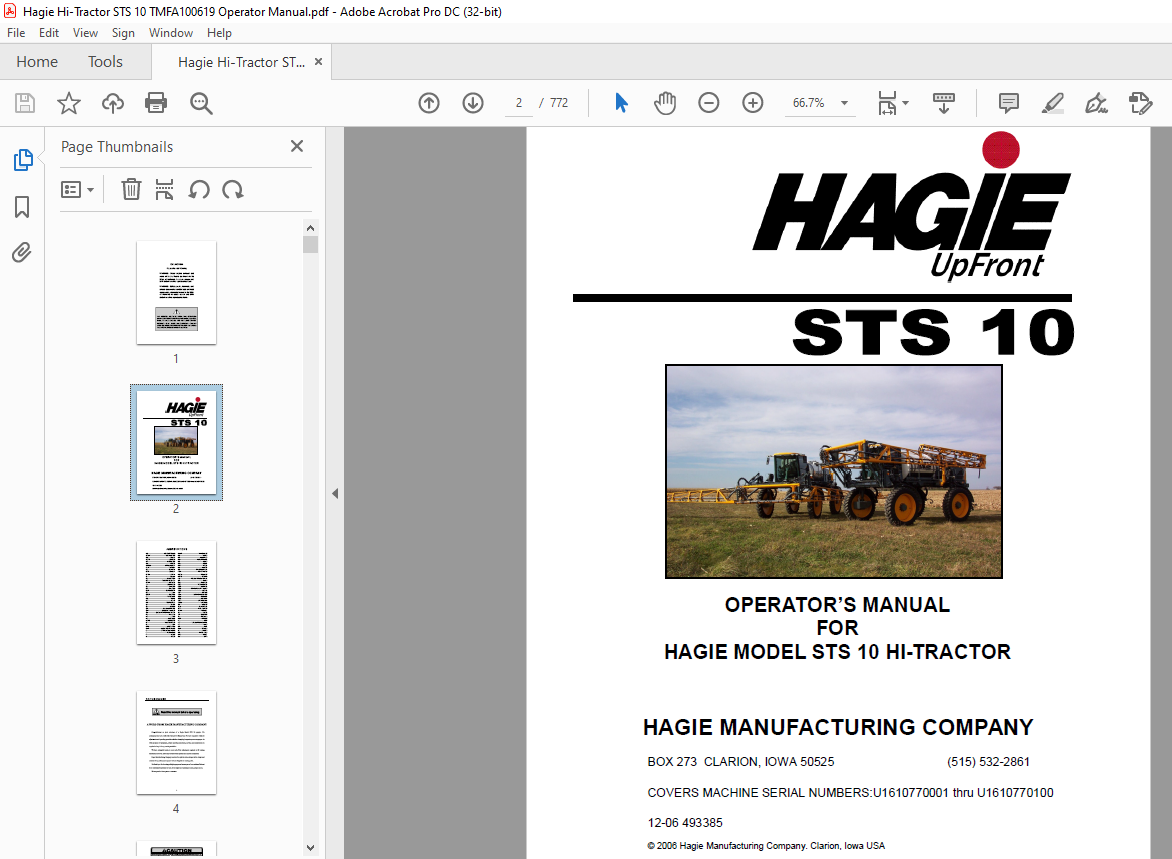The width and height of the screenshot is (1172, 859).
Task: Click the '(515) 532-2861' phone number
Action: [988, 762]
